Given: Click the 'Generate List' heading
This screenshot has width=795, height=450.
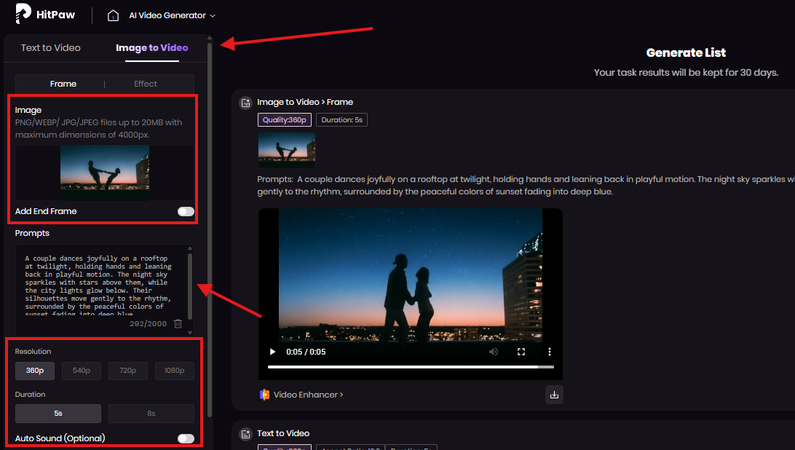Looking at the screenshot, I should (686, 53).
